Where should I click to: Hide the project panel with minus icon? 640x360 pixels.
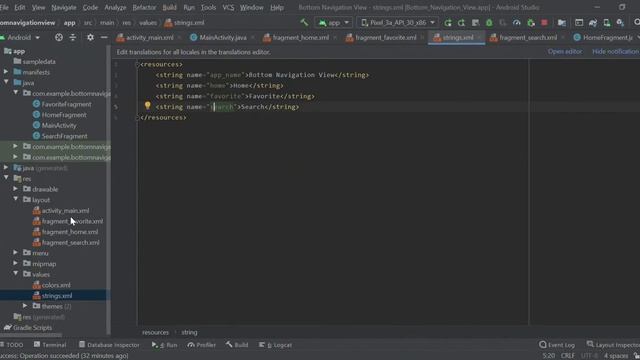104,38
